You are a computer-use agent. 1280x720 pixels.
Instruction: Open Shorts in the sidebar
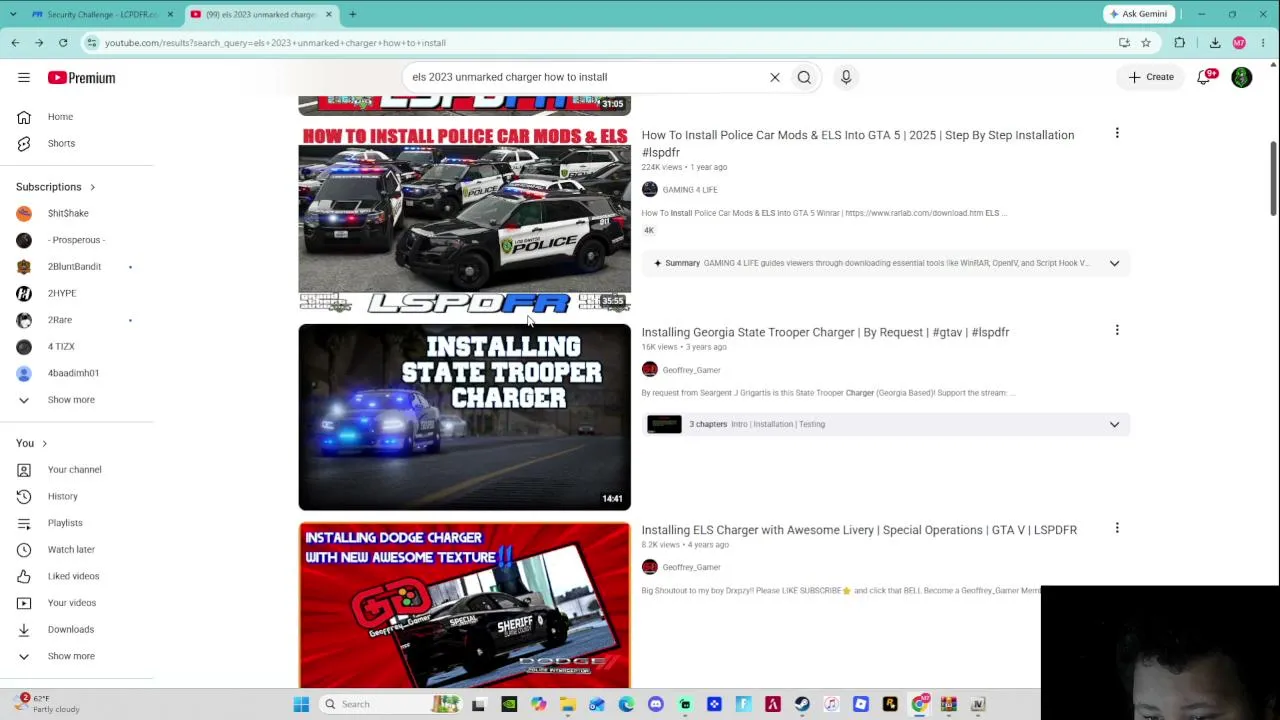pos(61,143)
